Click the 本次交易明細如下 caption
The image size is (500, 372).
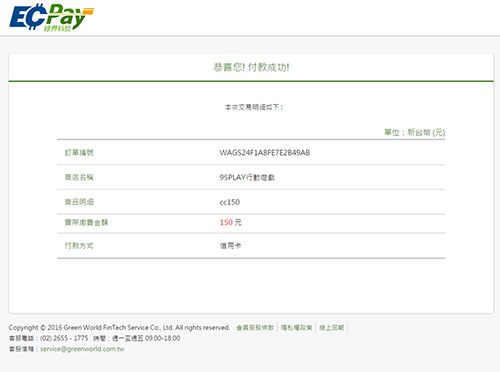254,107
